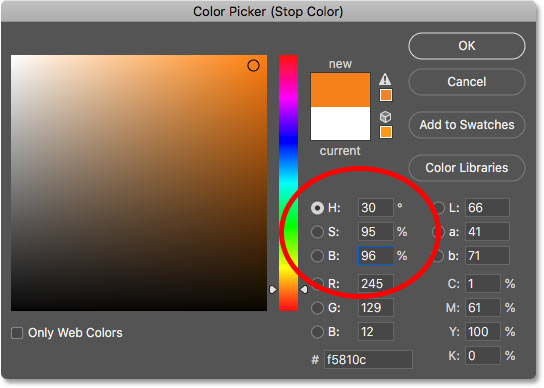Click the Y yellow percentage field
The image size is (544, 388).
pos(483,332)
